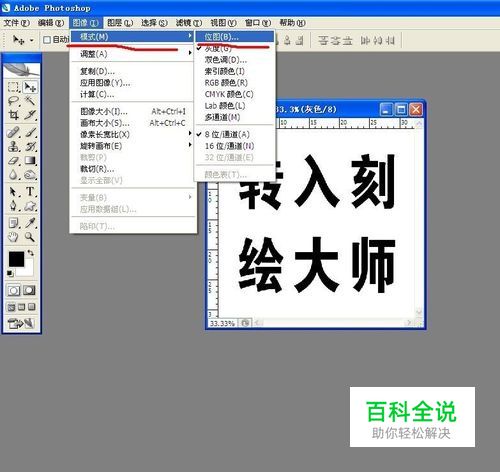Screen dimensions: 500x472
Task: Choose Full Screen with Menu Bar mode
Action: click(21, 307)
